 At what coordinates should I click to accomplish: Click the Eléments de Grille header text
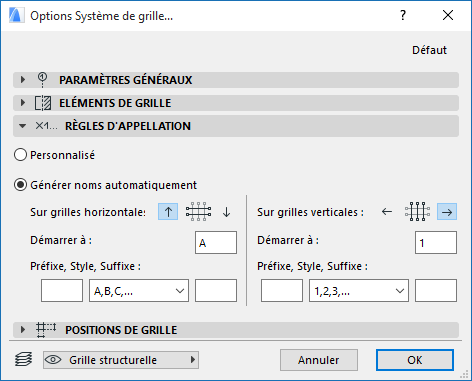click(x=115, y=103)
